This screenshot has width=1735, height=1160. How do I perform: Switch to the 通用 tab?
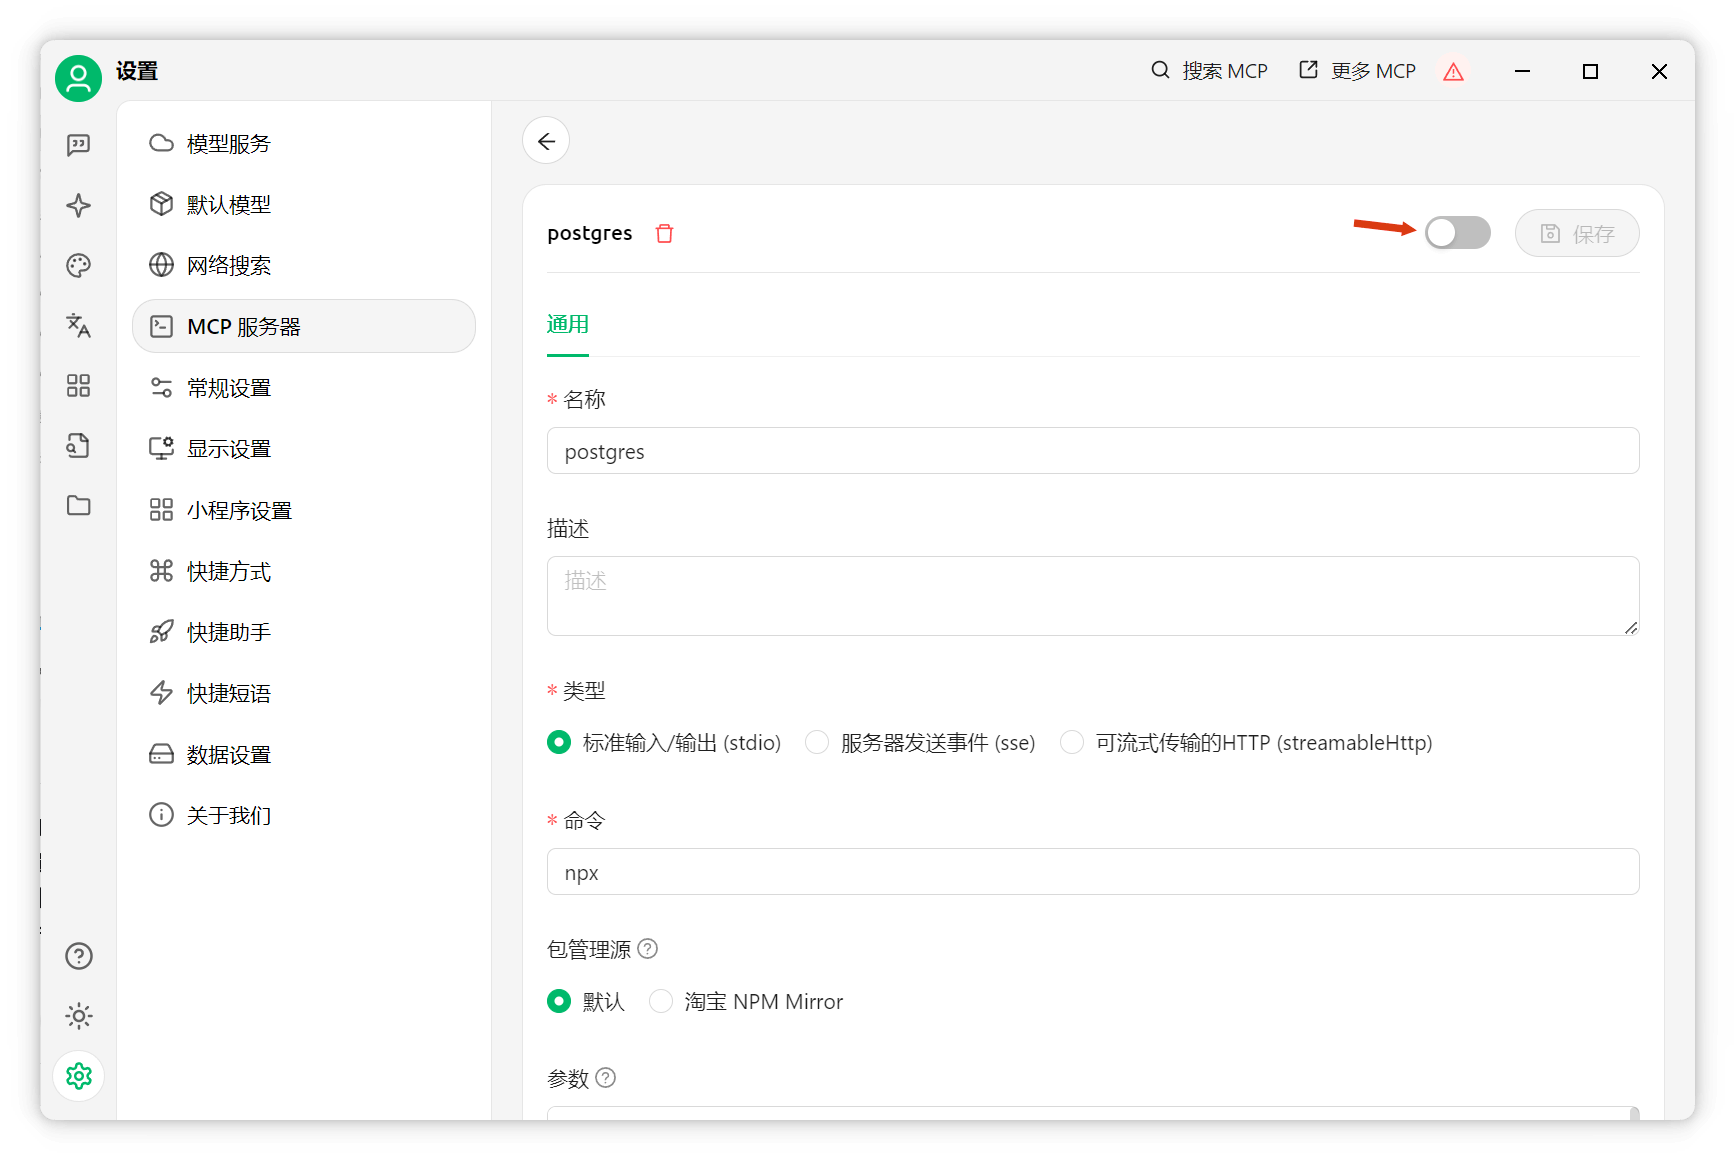tap(568, 324)
